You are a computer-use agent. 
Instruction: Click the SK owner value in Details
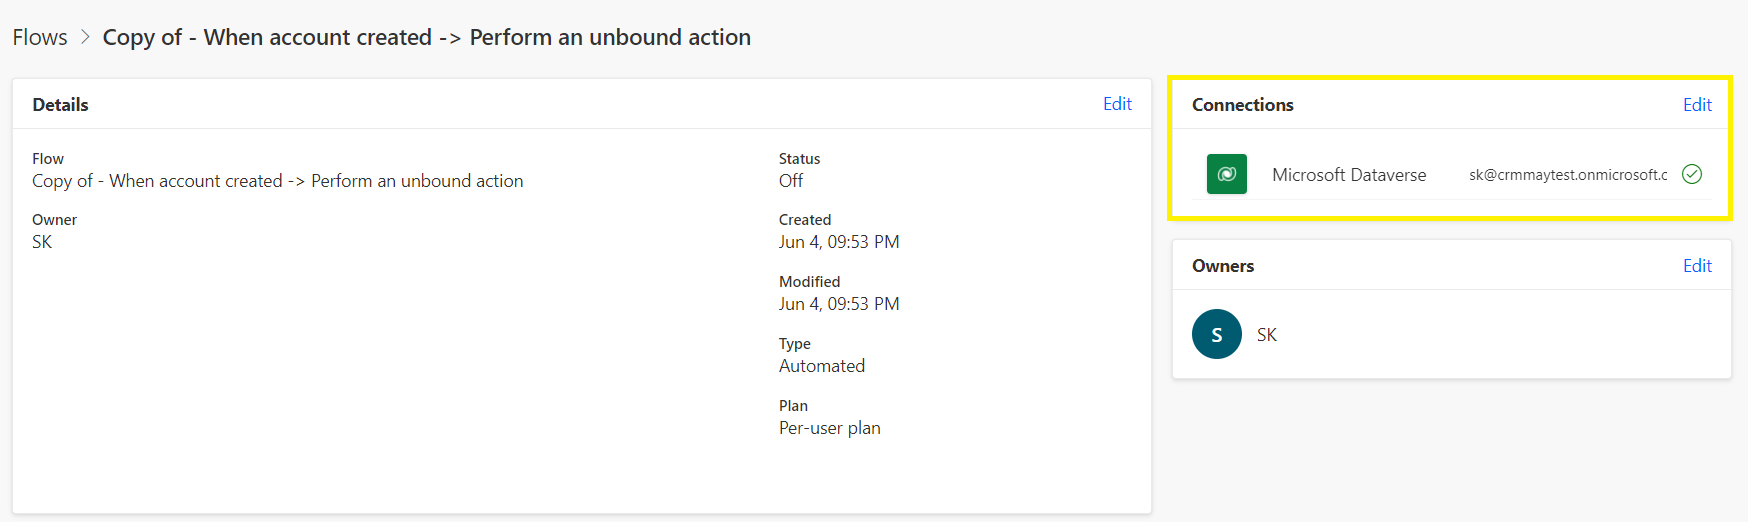[x=42, y=242]
